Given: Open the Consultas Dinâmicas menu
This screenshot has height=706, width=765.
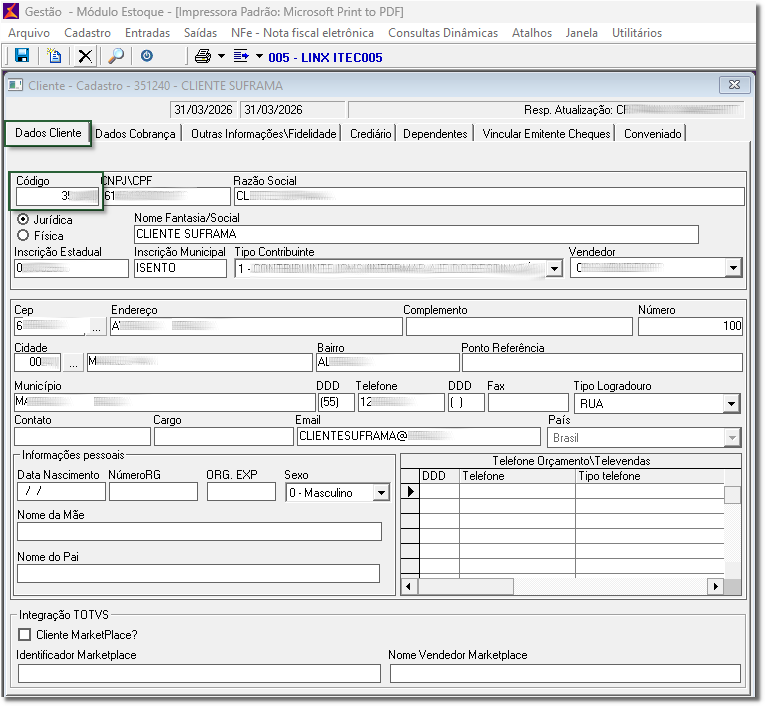Looking at the screenshot, I should point(442,33).
